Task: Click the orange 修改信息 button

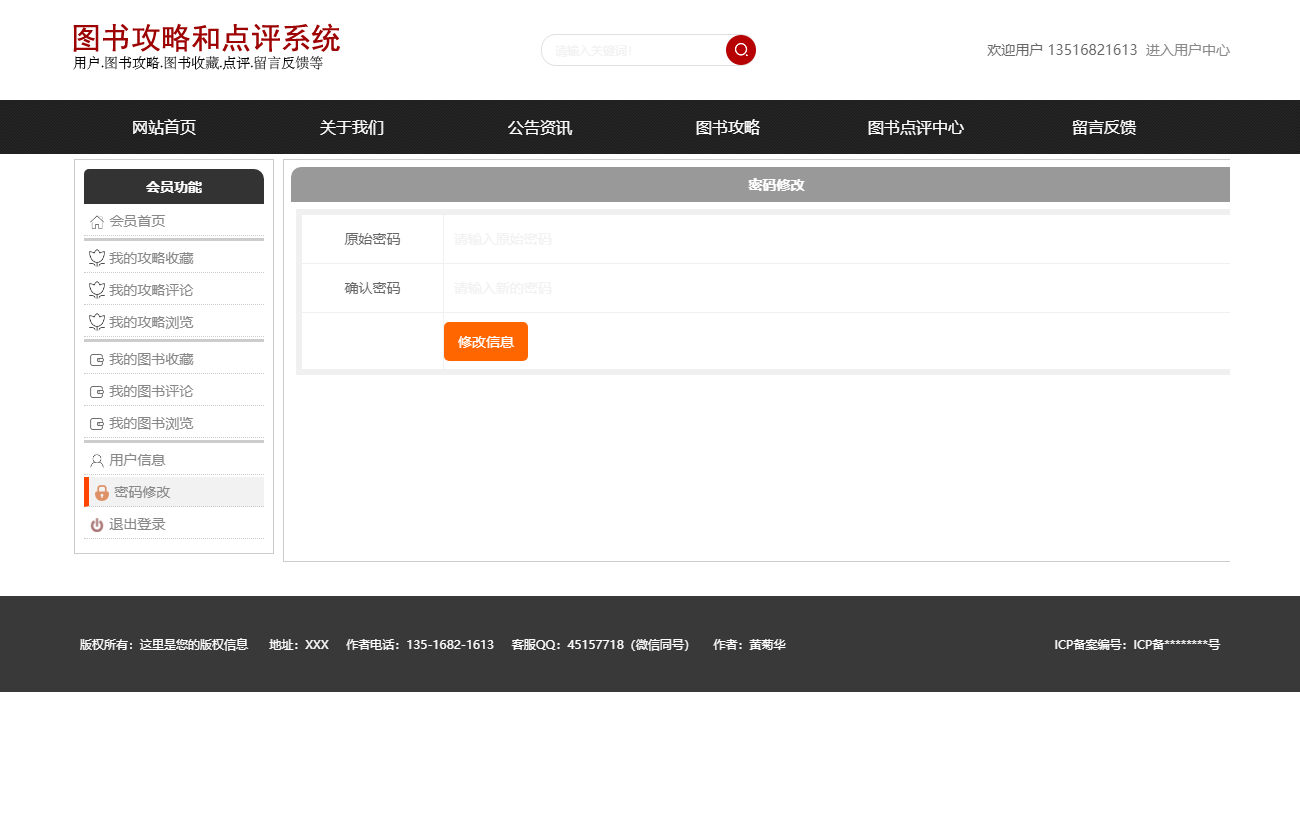Action: 486,342
